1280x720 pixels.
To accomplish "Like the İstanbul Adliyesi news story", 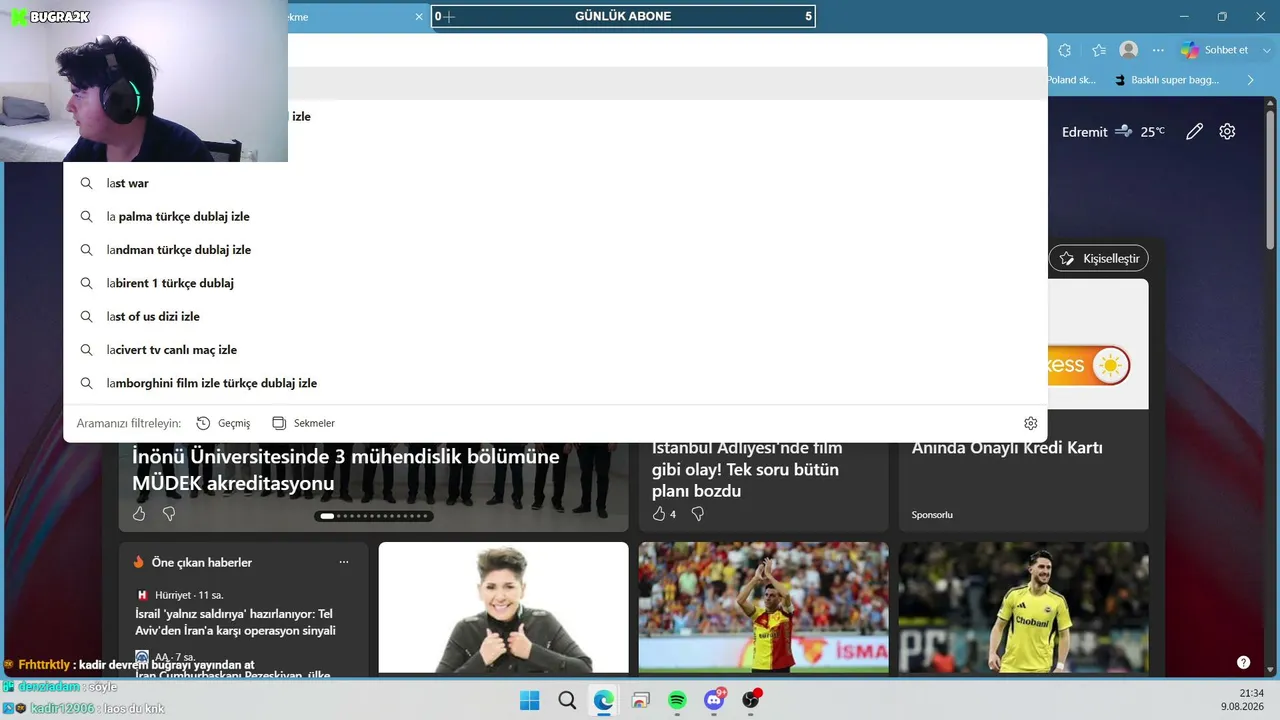I will pyautogui.click(x=659, y=514).
